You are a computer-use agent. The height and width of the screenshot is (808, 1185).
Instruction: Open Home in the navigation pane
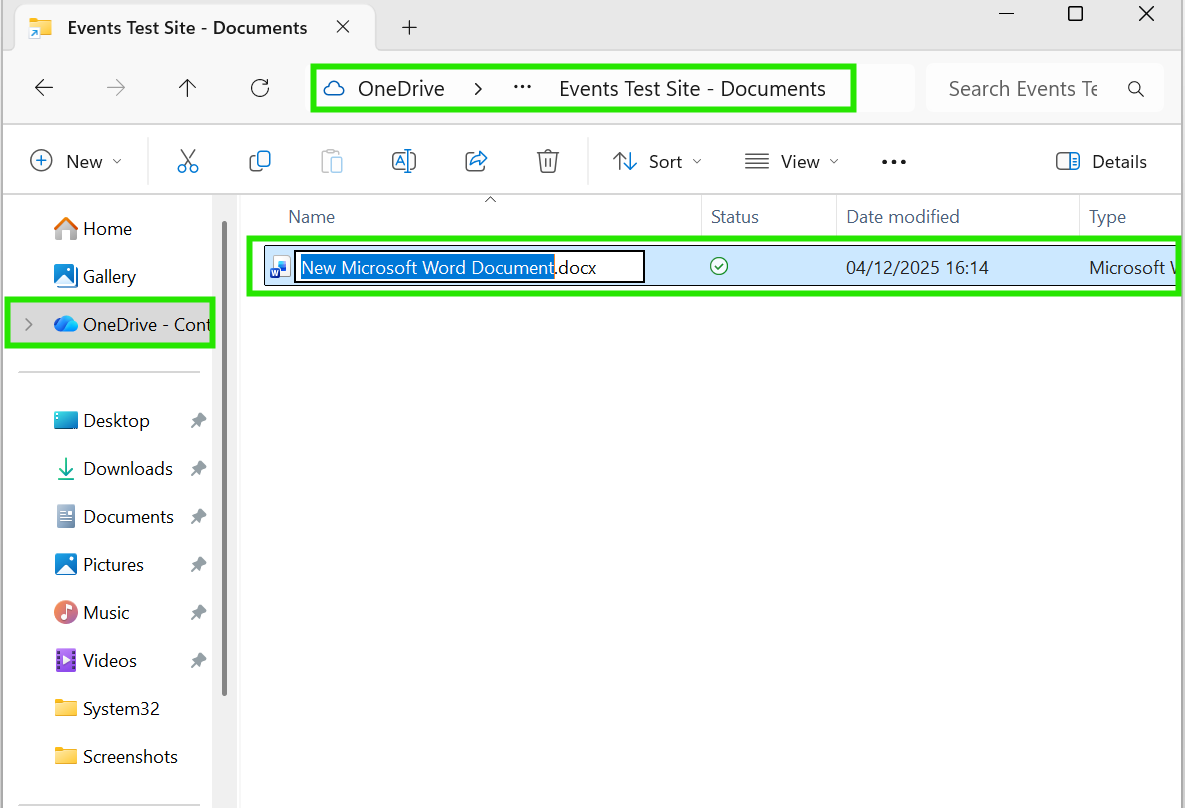(x=92, y=228)
